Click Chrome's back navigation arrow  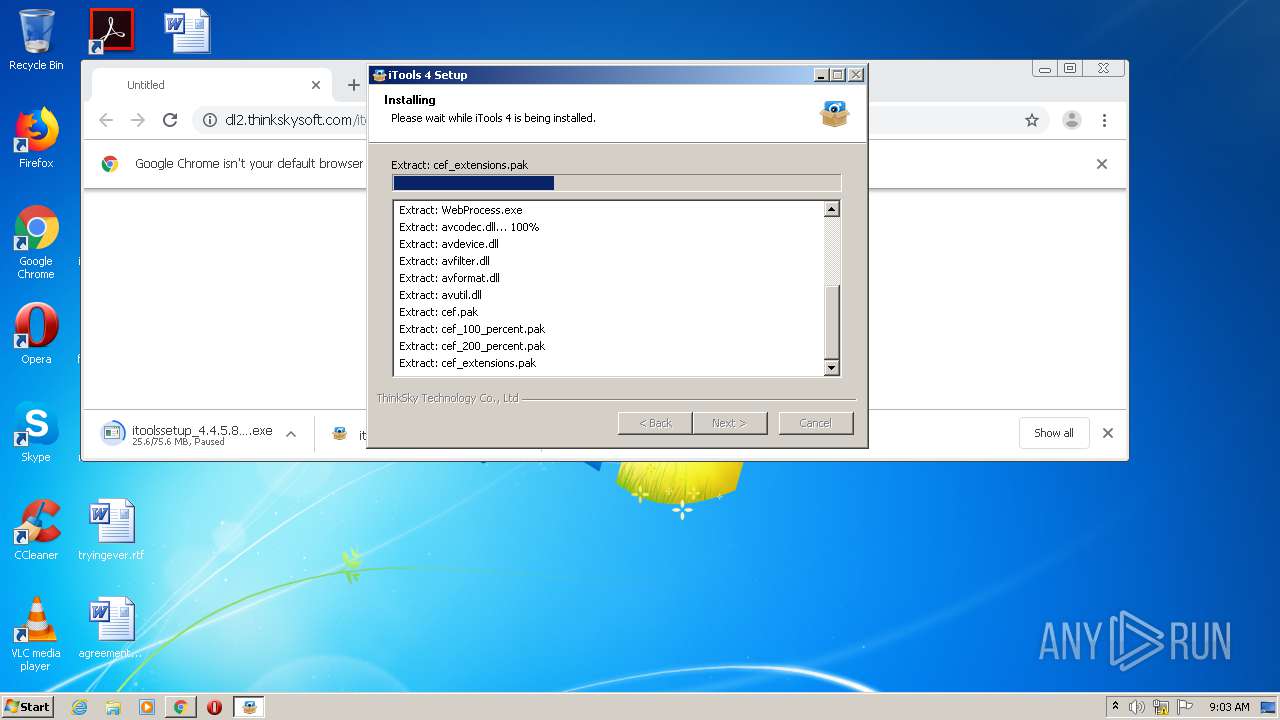point(106,120)
